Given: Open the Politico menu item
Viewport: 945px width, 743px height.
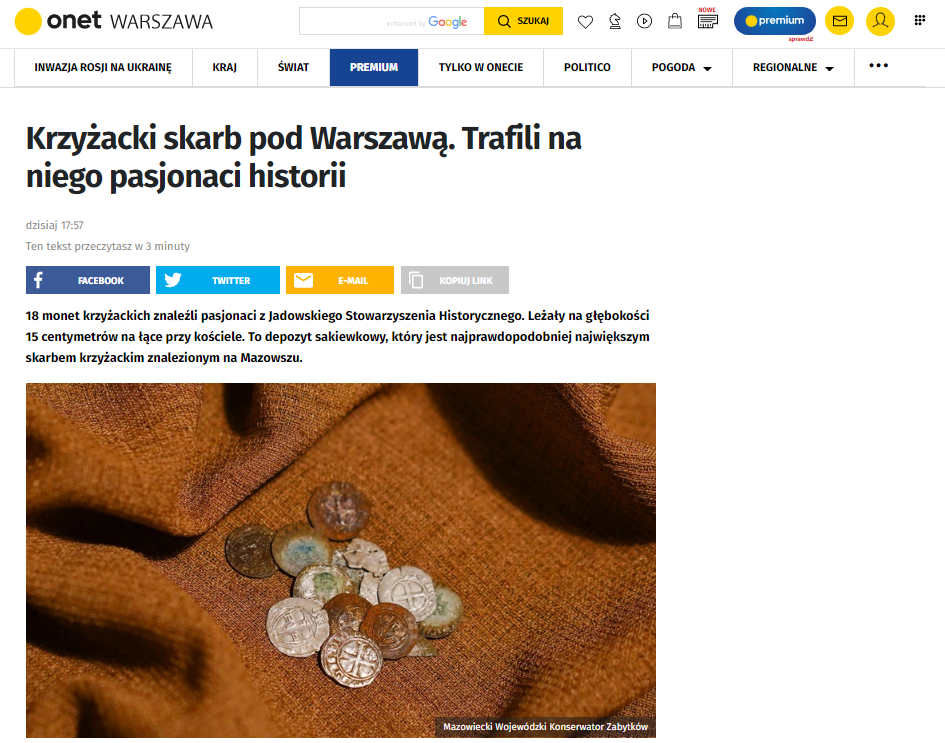Looking at the screenshot, I should pyautogui.click(x=587, y=67).
